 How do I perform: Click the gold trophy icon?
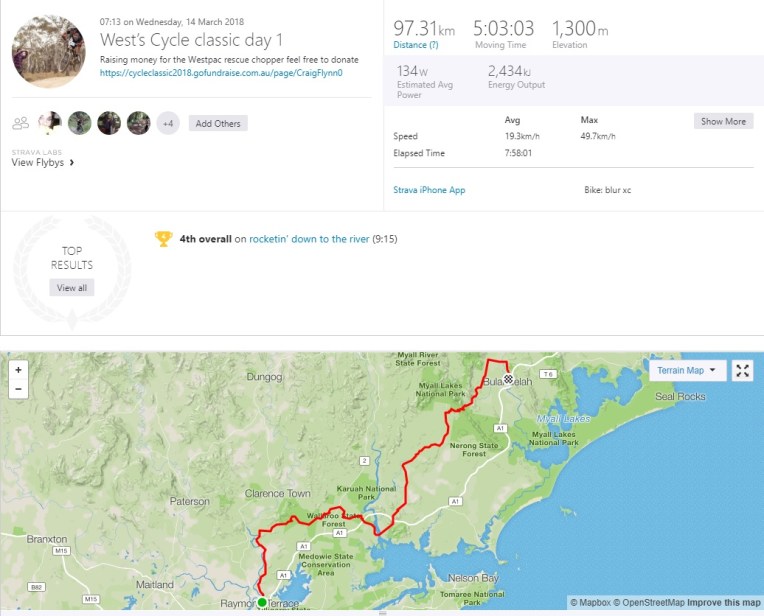tap(163, 239)
